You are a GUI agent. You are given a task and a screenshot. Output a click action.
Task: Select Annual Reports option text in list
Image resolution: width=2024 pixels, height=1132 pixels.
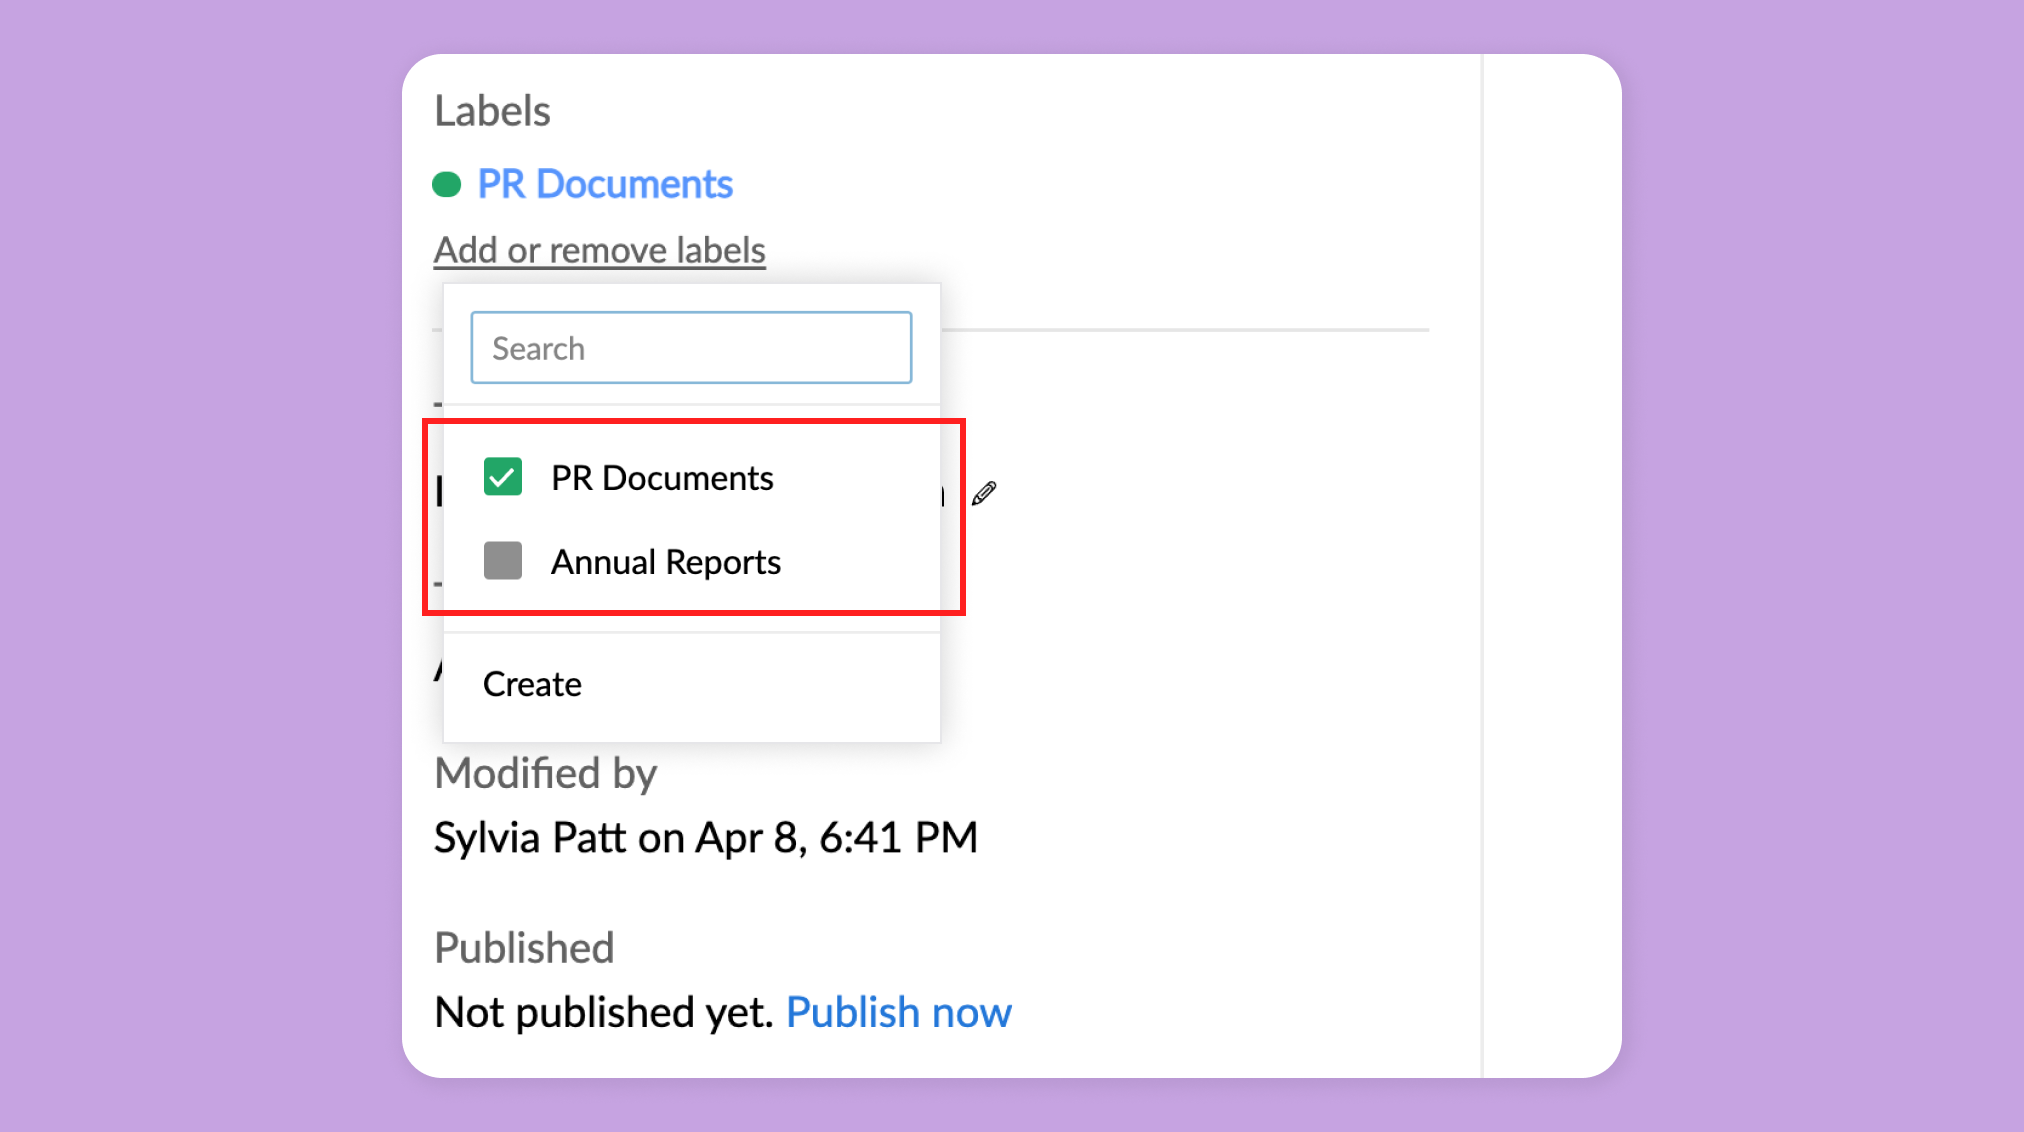pyautogui.click(x=665, y=562)
